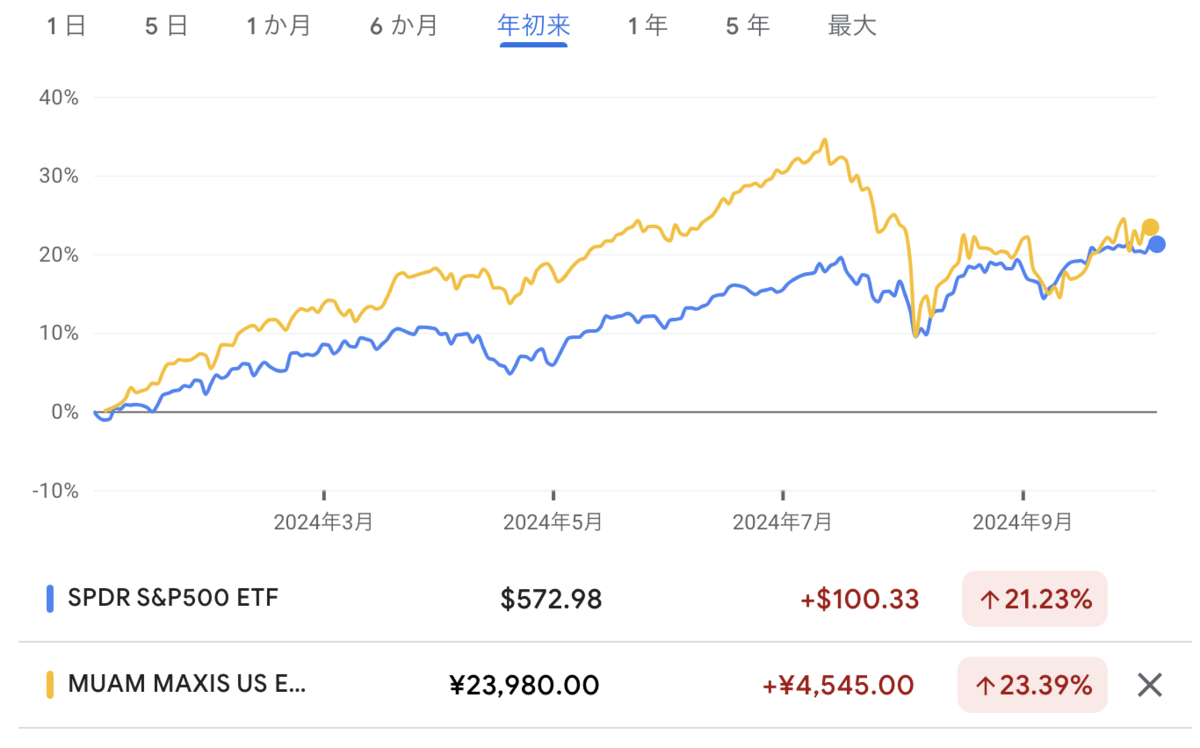Select the 1日 time range tab
1200x748 pixels.
[67, 26]
